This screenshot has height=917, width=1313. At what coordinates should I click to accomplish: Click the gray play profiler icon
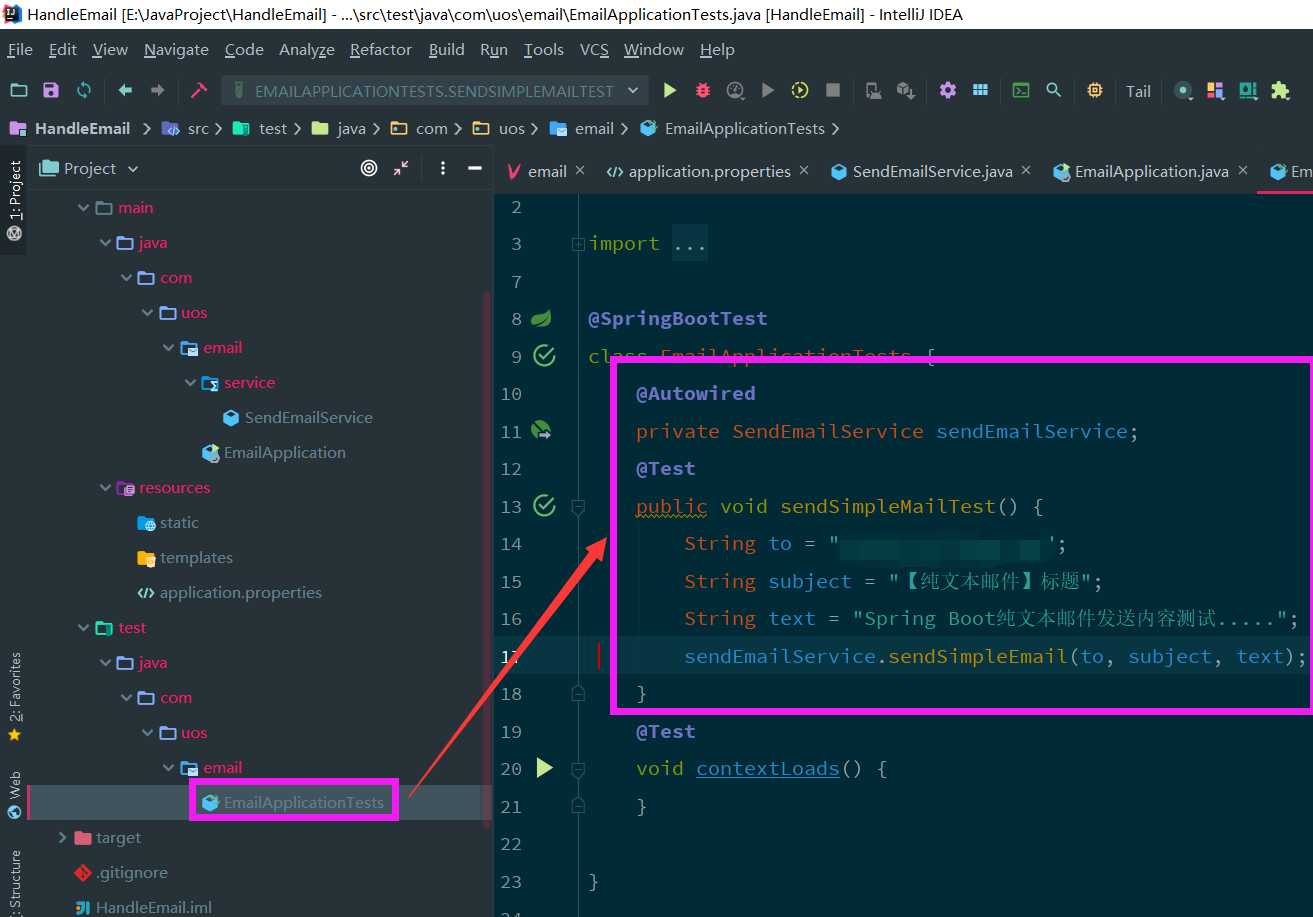768,90
